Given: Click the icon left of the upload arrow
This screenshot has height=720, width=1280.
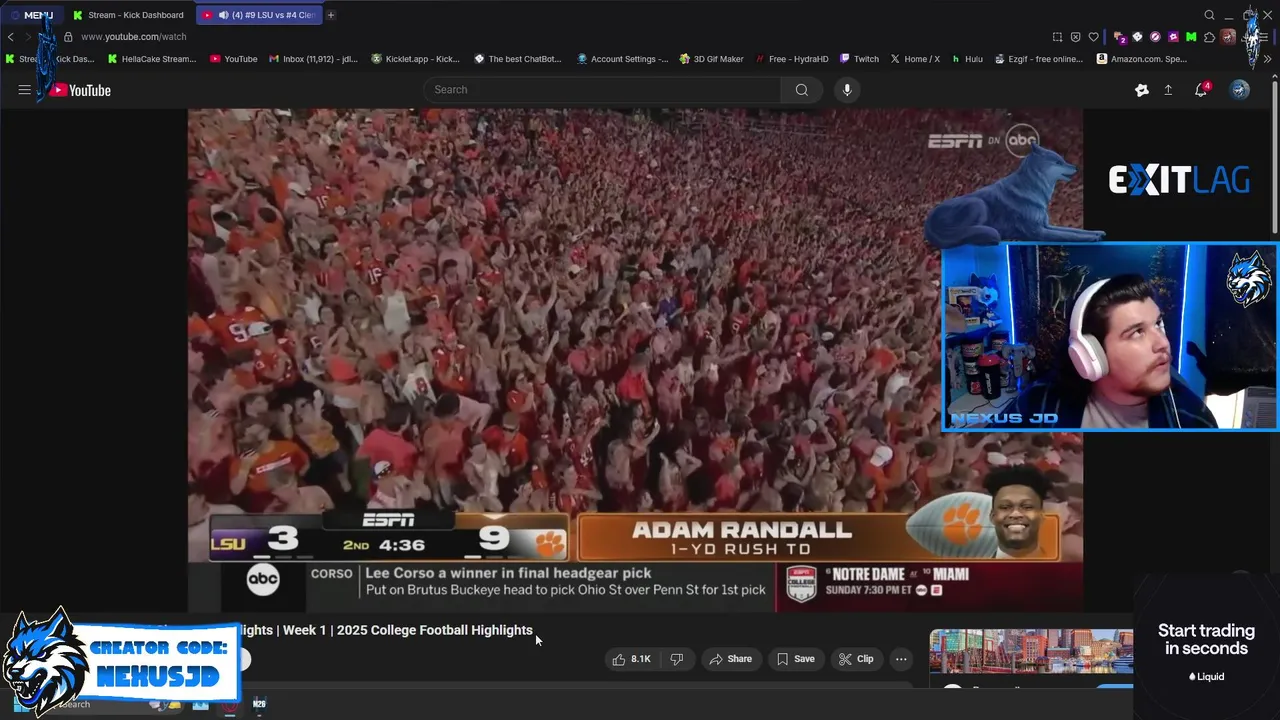Looking at the screenshot, I should pos(1142,90).
